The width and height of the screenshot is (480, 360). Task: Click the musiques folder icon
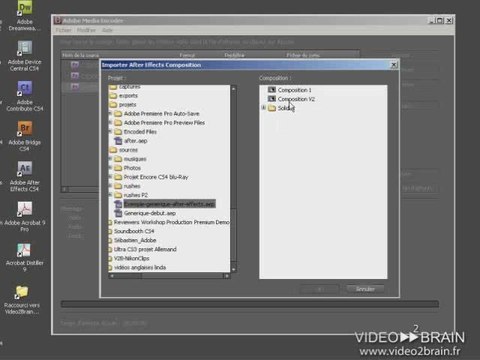118,159
